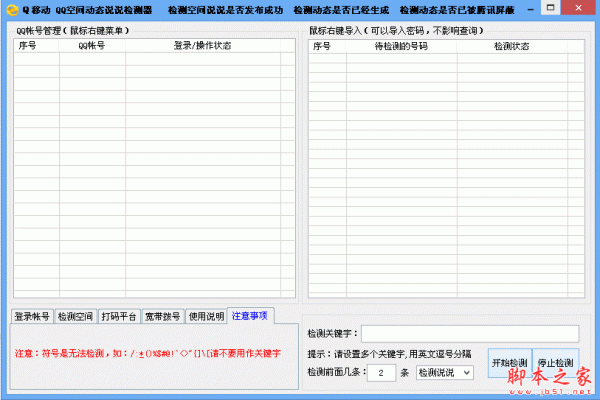The height and width of the screenshot is (400, 600).
Task: Click the 检测前面几条 number field
Action: (x=381, y=373)
